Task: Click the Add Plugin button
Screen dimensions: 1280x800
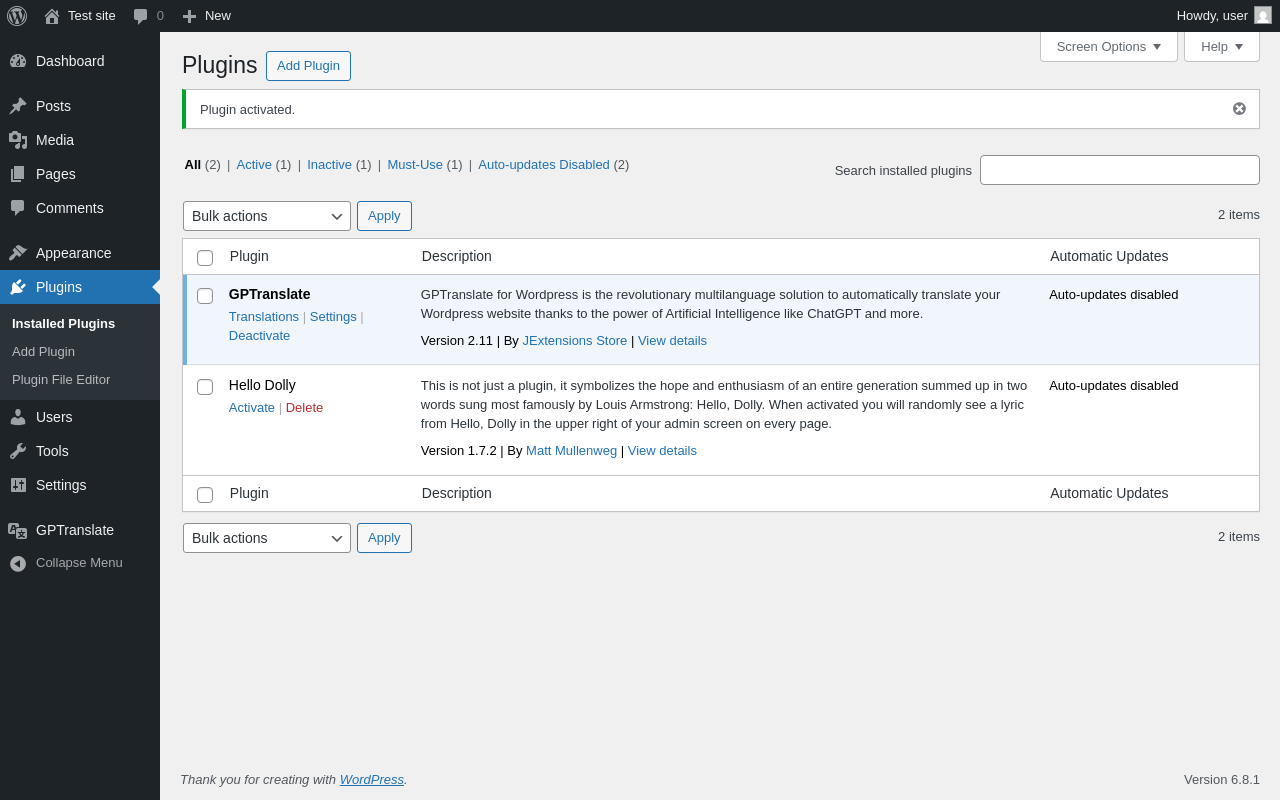Action: (308, 66)
